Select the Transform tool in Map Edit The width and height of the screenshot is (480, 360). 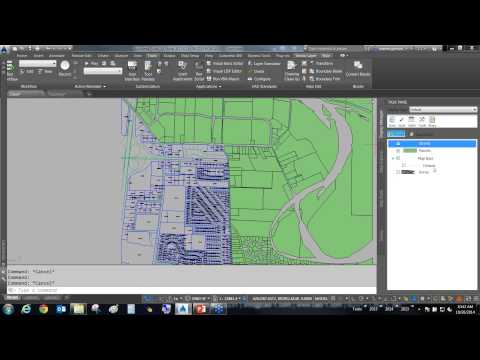322,63
